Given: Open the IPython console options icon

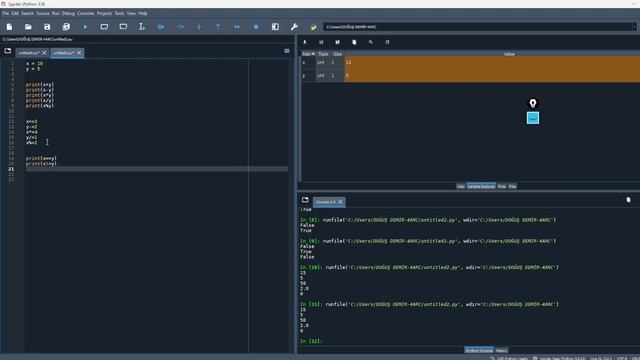Looking at the screenshot, I should [x=629, y=200].
